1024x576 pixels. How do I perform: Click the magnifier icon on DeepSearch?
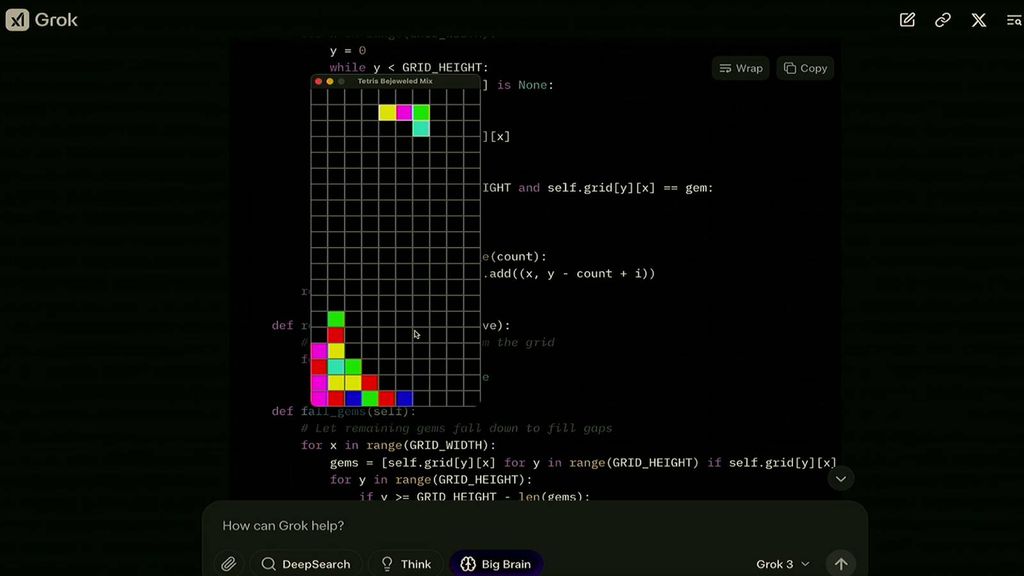click(267, 564)
